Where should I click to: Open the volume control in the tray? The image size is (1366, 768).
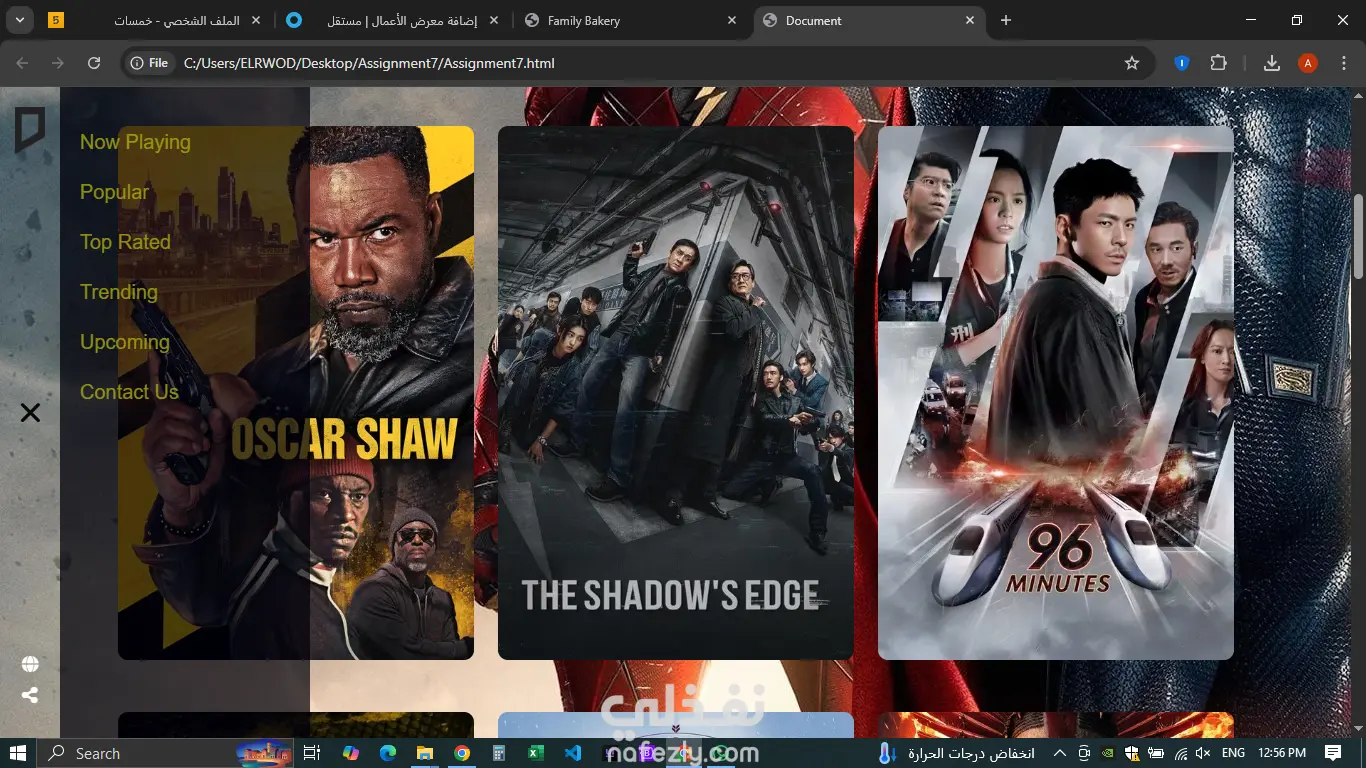point(1204,753)
